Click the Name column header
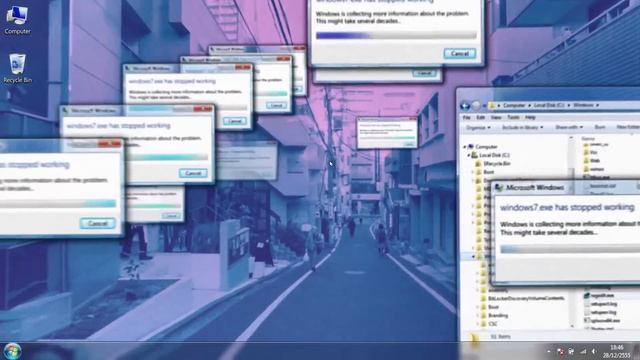The width and height of the screenshot is (640, 360). click(588, 139)
